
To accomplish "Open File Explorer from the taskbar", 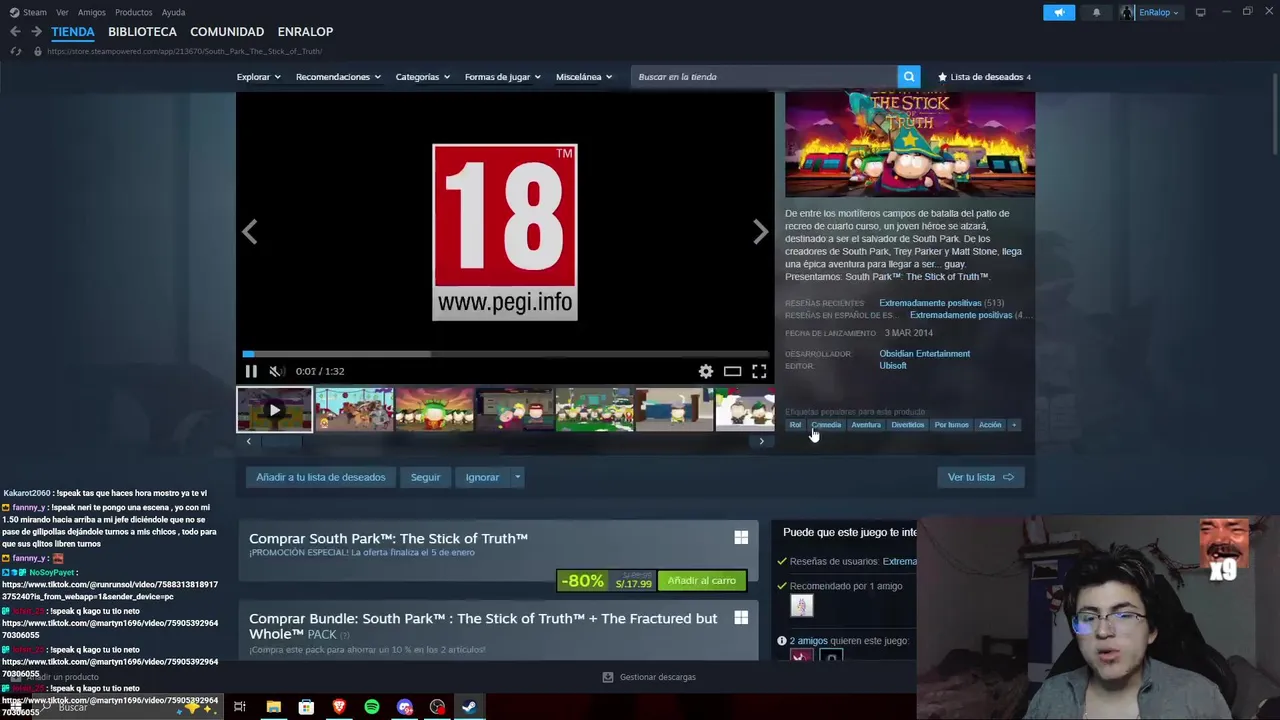I will (273, 707).
